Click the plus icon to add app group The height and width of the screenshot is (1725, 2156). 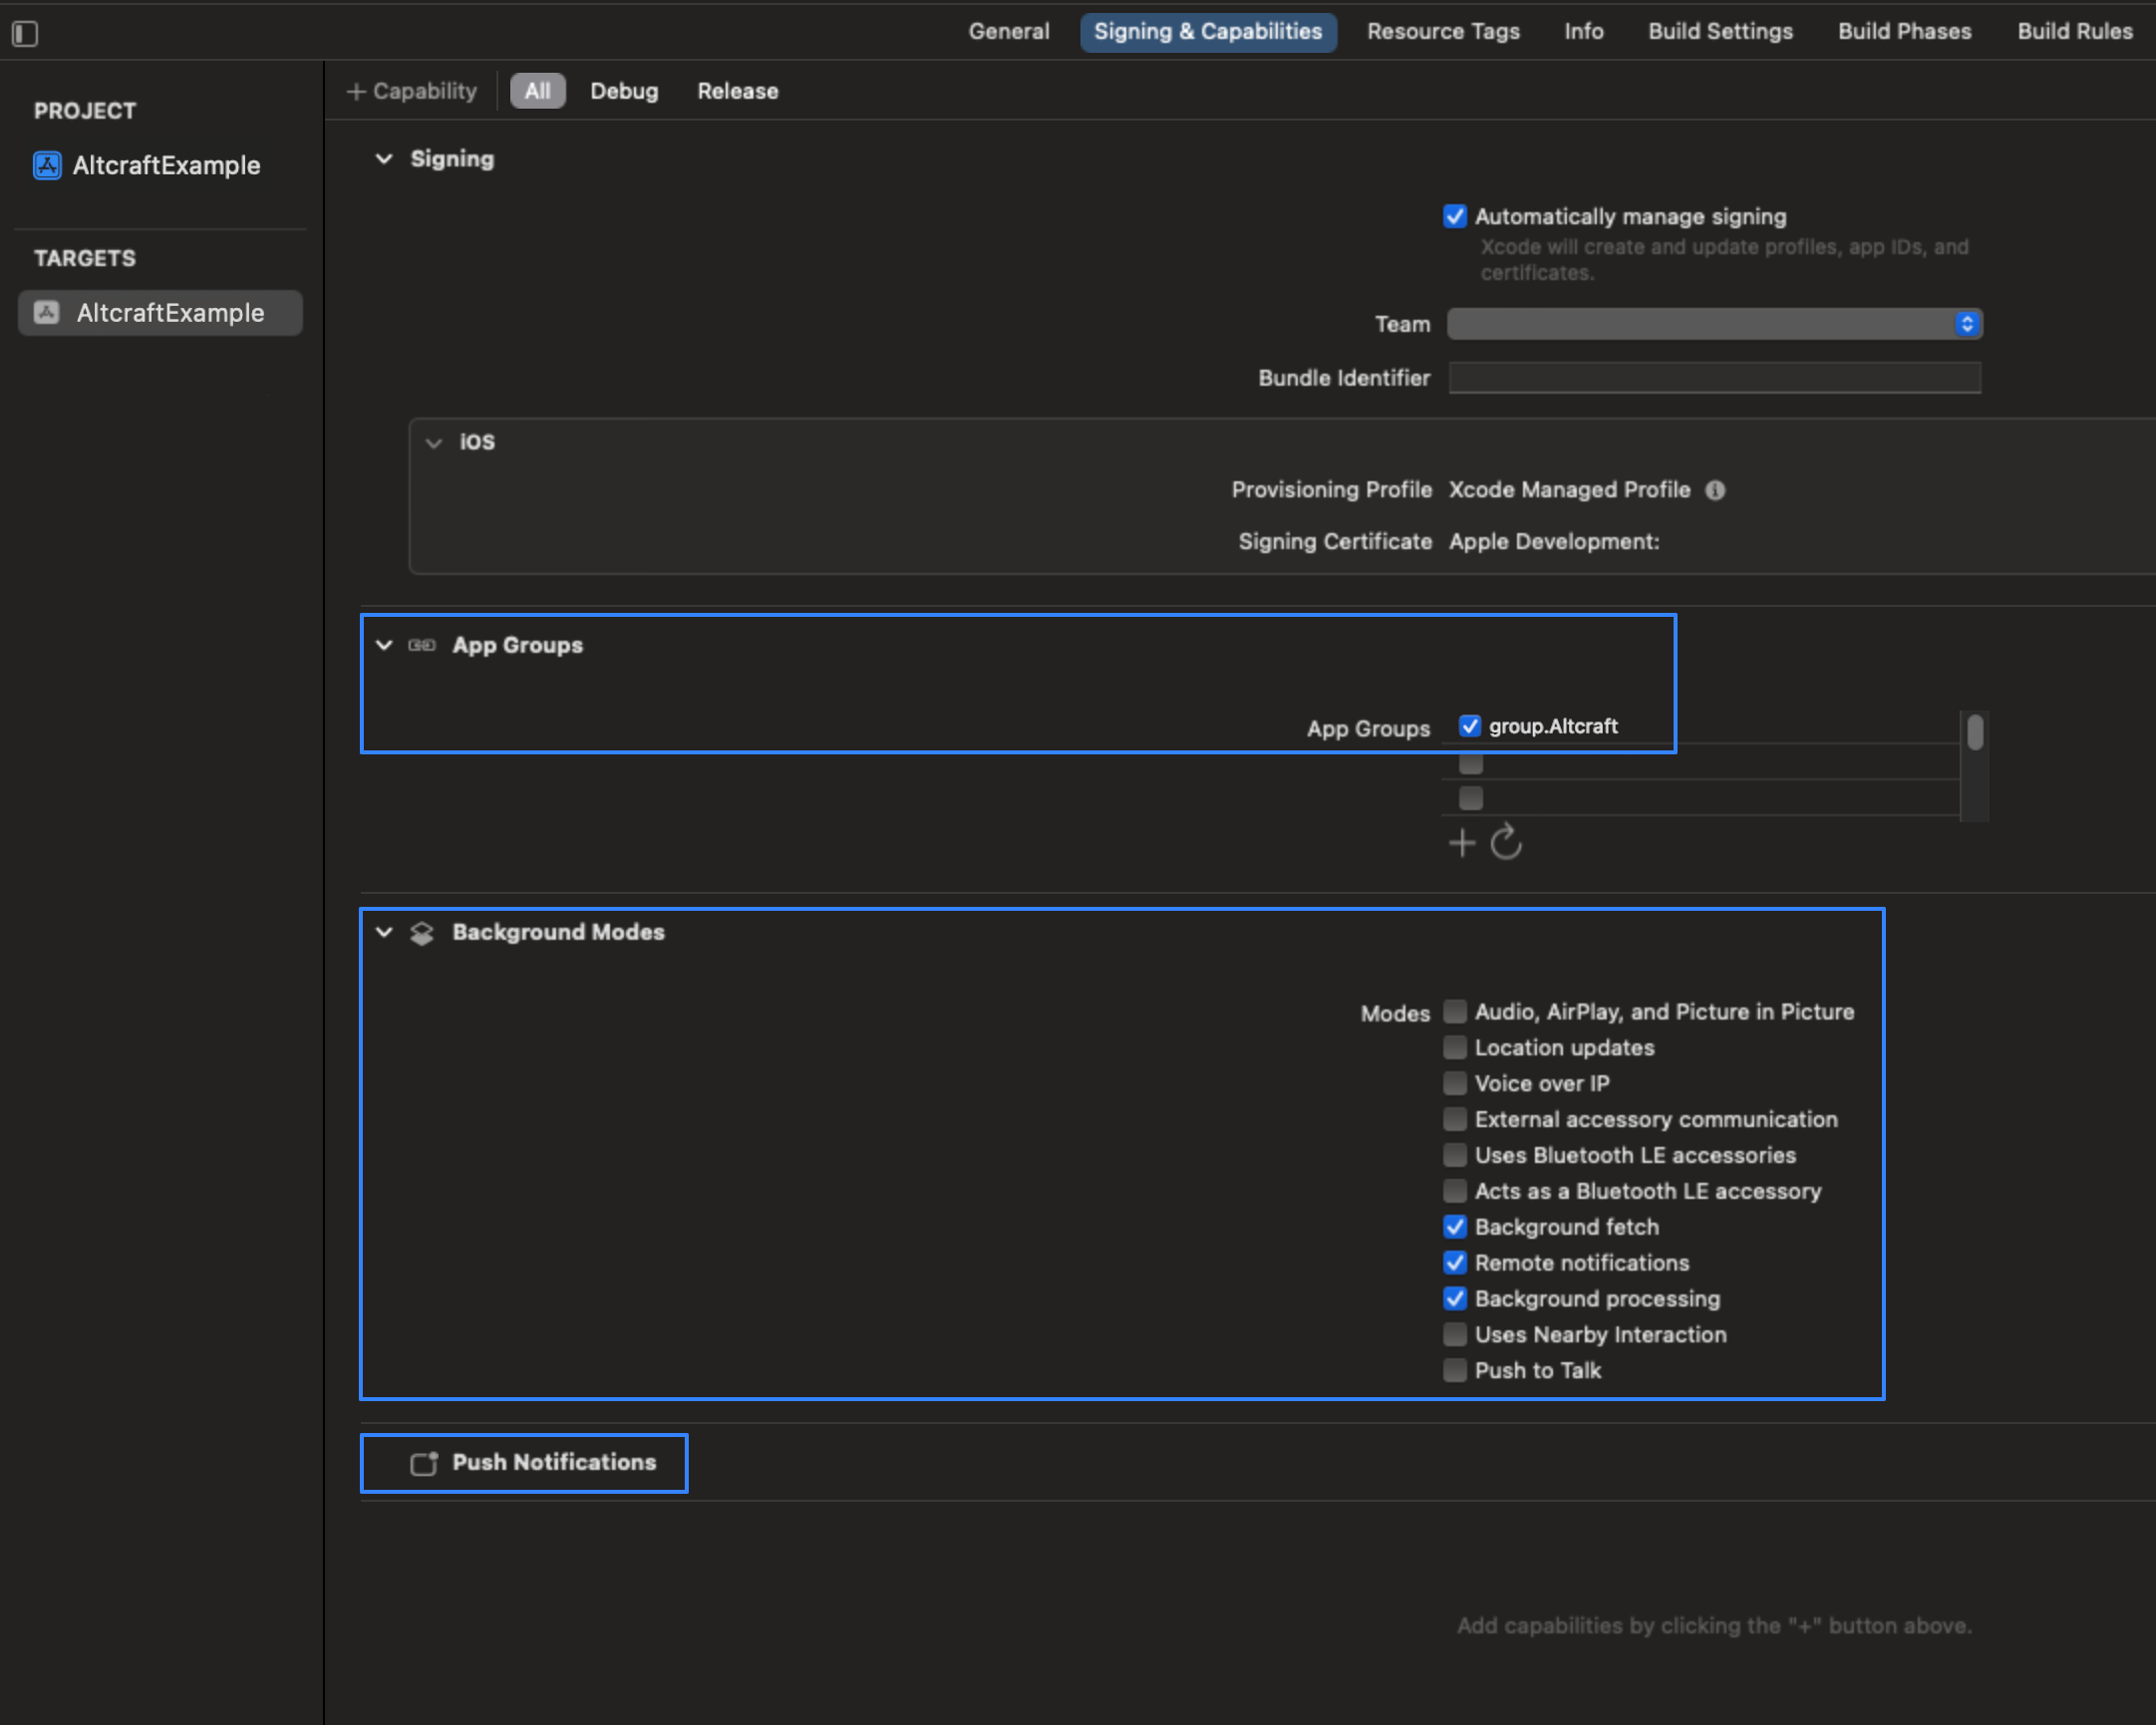pos(1462,843)
